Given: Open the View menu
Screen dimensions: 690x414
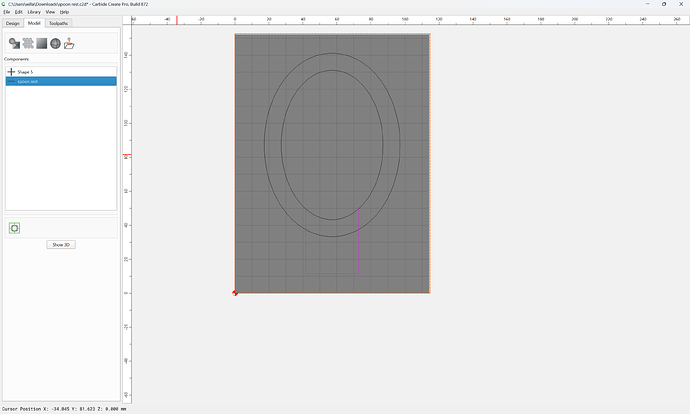Looking at the screenshot, I should (x=50, y=12).
